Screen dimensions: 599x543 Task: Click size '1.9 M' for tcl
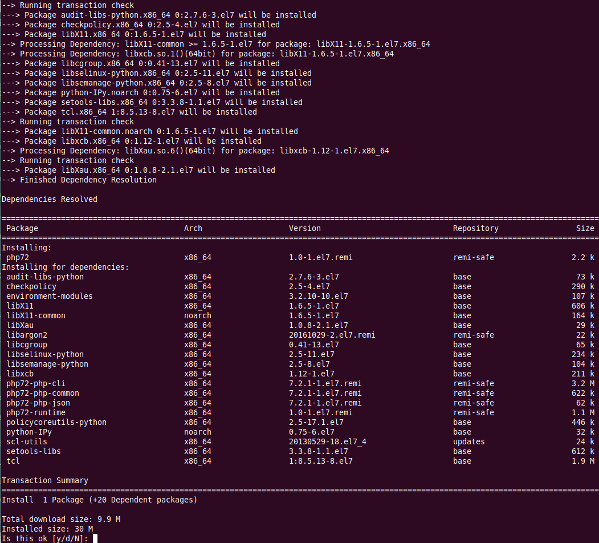pyautogui.click(x=583, y=461)
